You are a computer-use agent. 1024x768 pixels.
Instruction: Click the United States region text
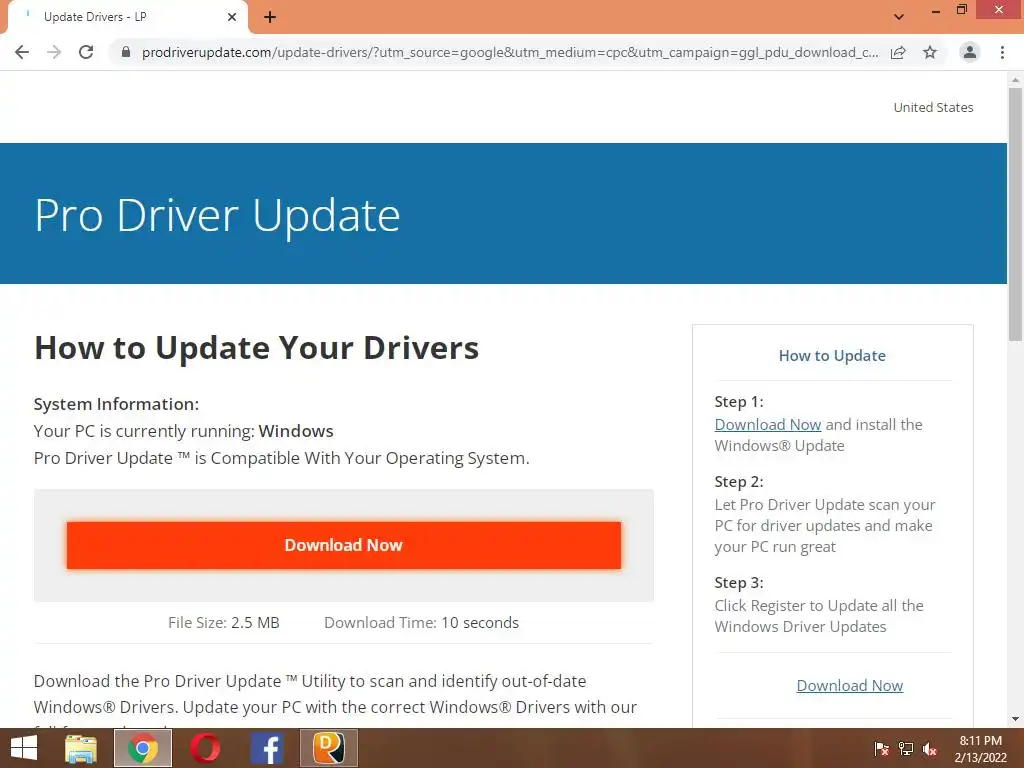pyautogui.click(x=933, y=108)
